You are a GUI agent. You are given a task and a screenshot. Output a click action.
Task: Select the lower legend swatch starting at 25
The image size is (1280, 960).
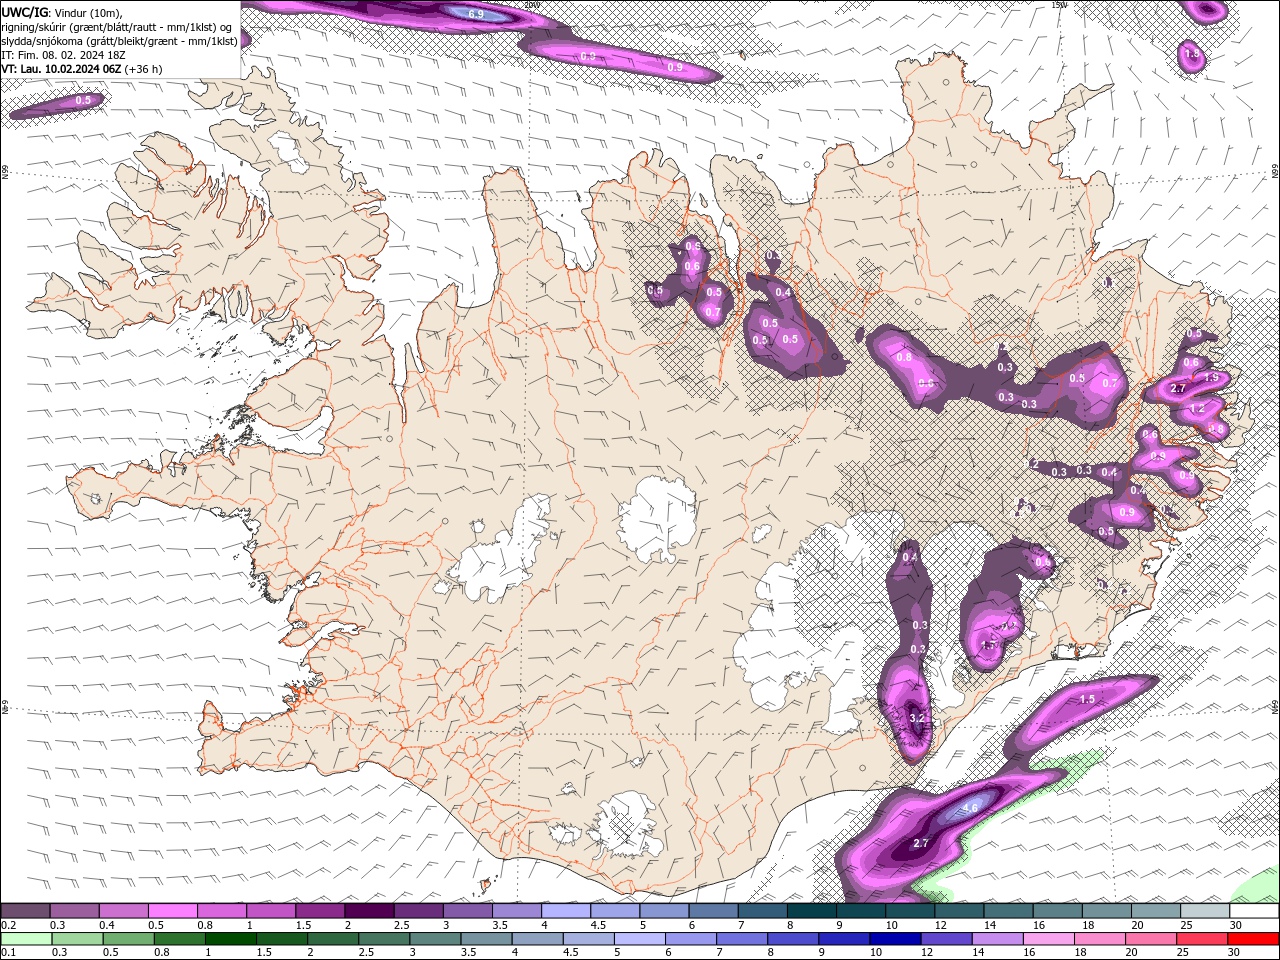point(1204,938)
